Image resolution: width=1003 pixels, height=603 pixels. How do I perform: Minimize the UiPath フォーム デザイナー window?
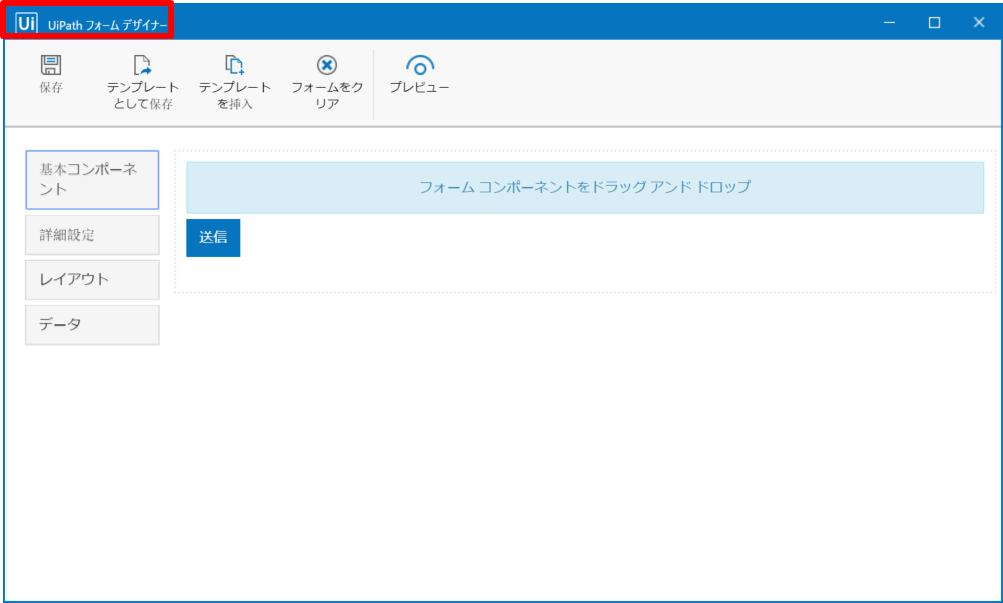pos(889,20)
